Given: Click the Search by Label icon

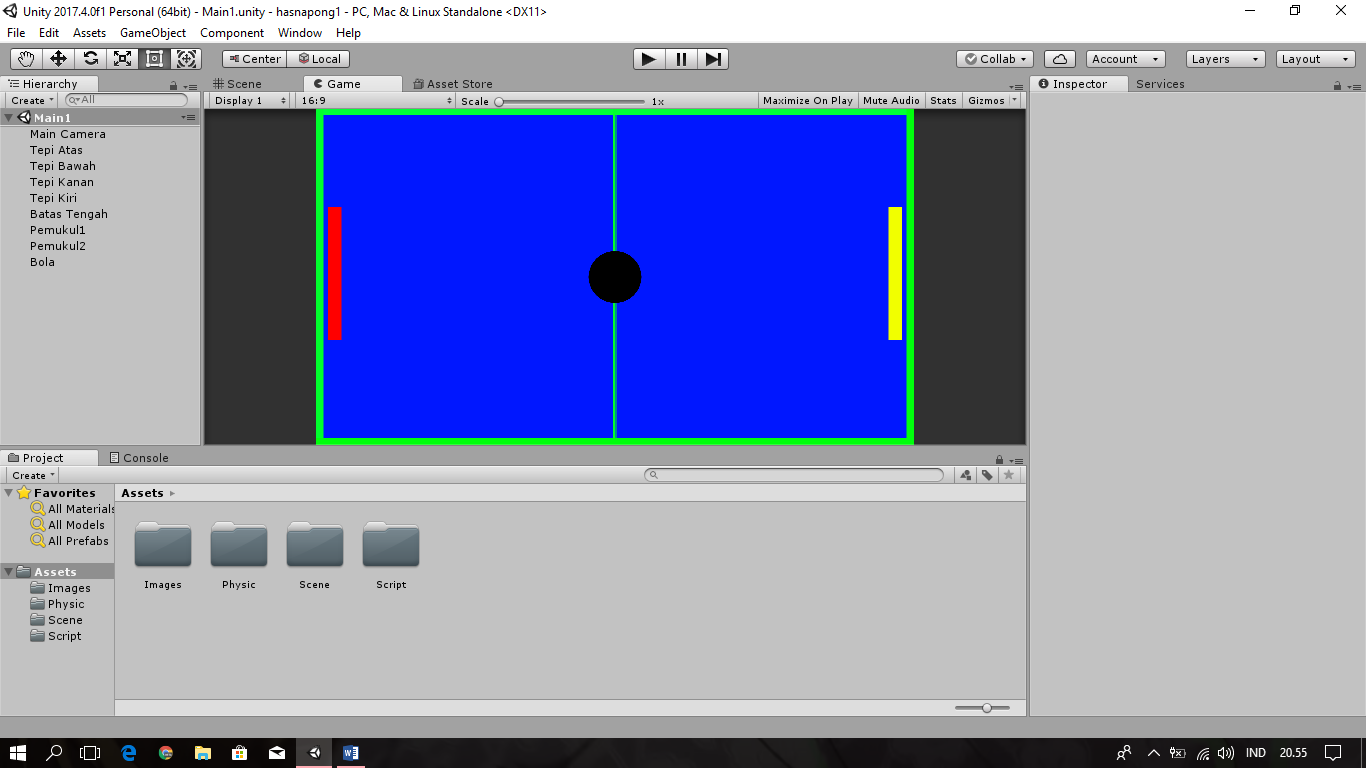Looking at the screenshot, I should (987, 475).
